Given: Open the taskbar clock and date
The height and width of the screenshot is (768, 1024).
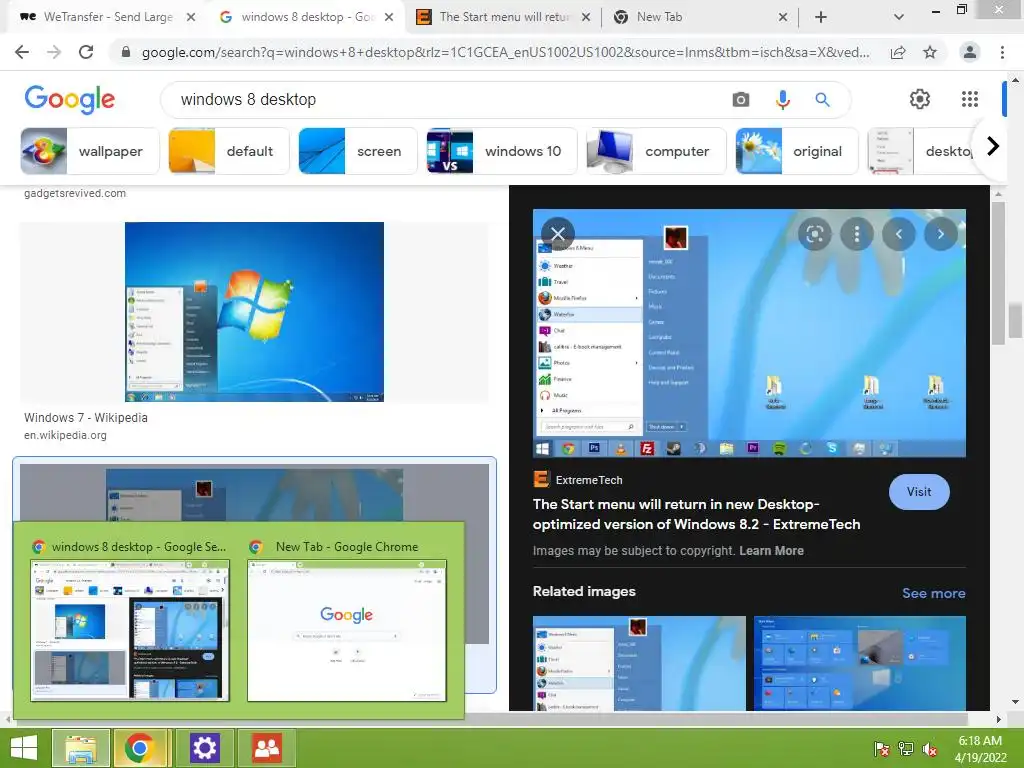Looking at the screenshot, I should click(980, 748).
